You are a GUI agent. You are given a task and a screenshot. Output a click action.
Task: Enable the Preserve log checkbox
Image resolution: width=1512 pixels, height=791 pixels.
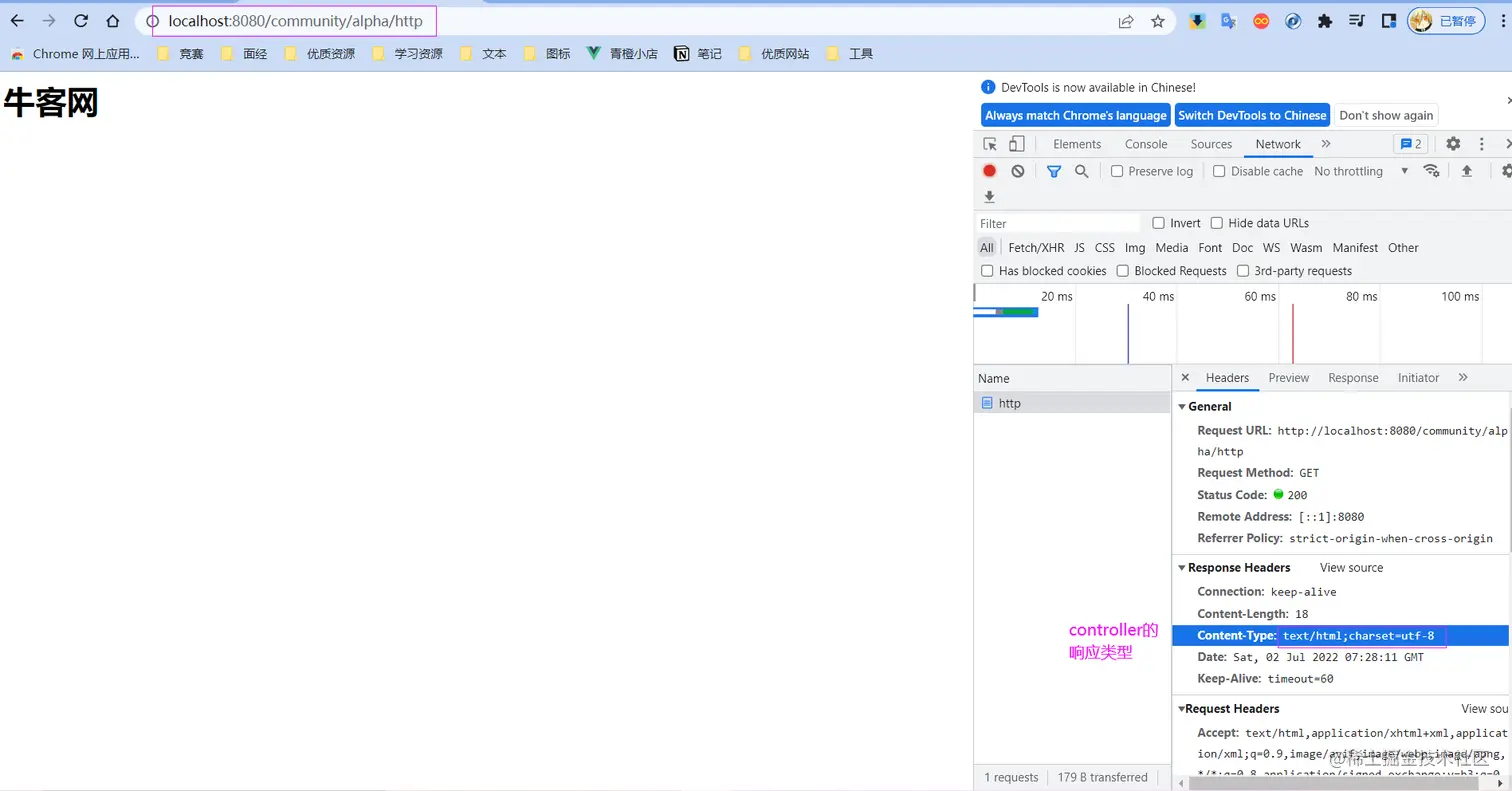point(1118,171)
